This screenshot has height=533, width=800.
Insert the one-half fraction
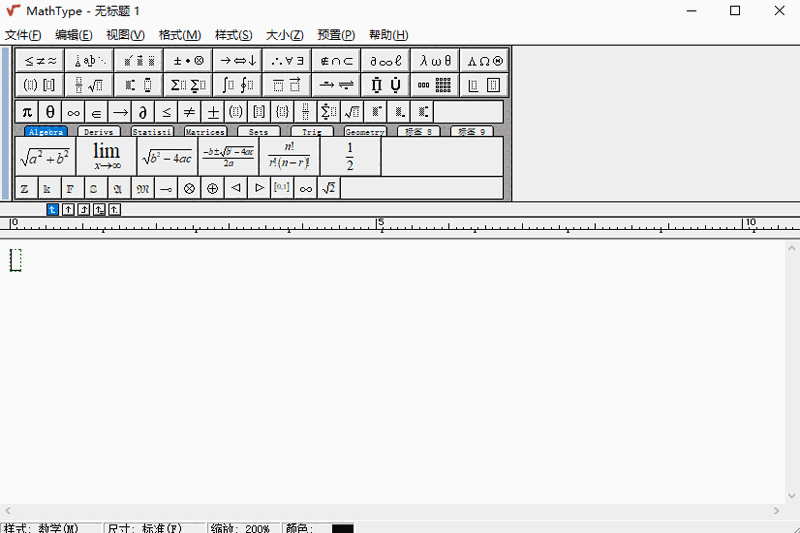point(350,156)
